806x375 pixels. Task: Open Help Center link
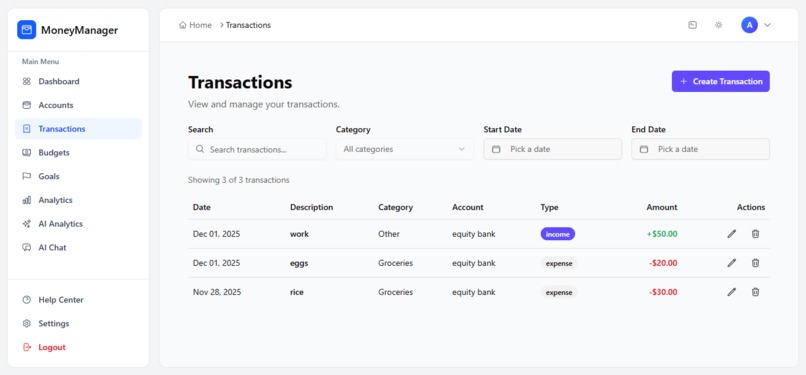tap(78, 300)
